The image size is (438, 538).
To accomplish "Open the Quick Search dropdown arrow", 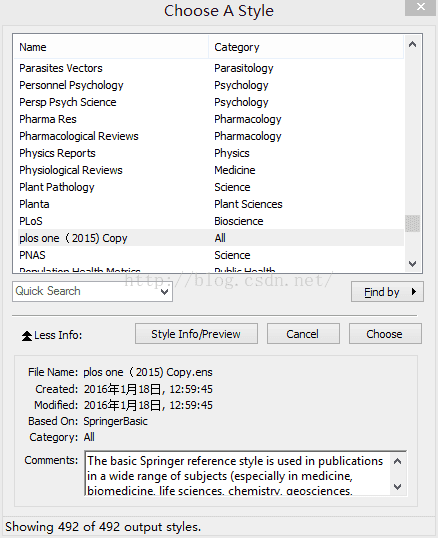I will [165, 292].
